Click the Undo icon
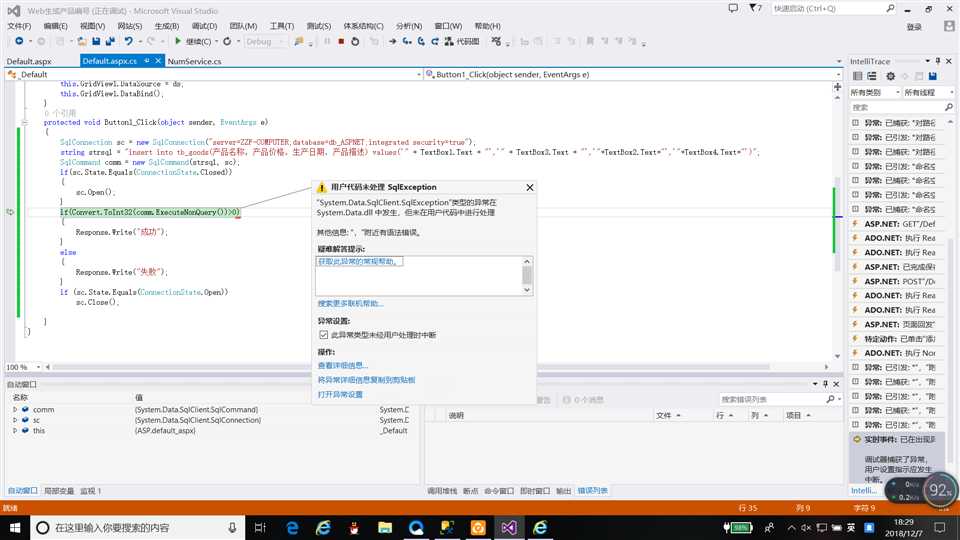This screenshot has height=540, width=960. (129, 41)
